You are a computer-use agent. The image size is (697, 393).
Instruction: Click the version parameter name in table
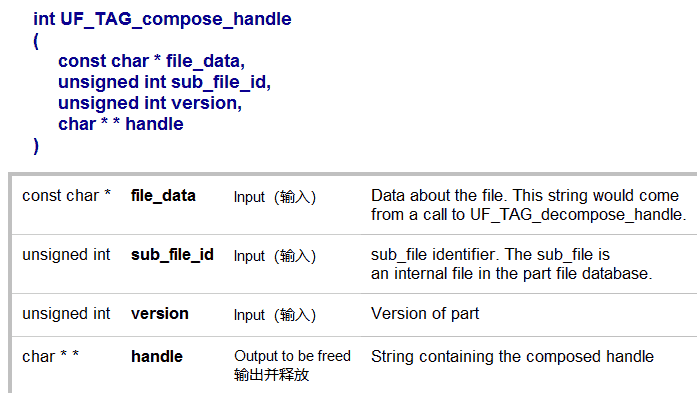[160, 314]
